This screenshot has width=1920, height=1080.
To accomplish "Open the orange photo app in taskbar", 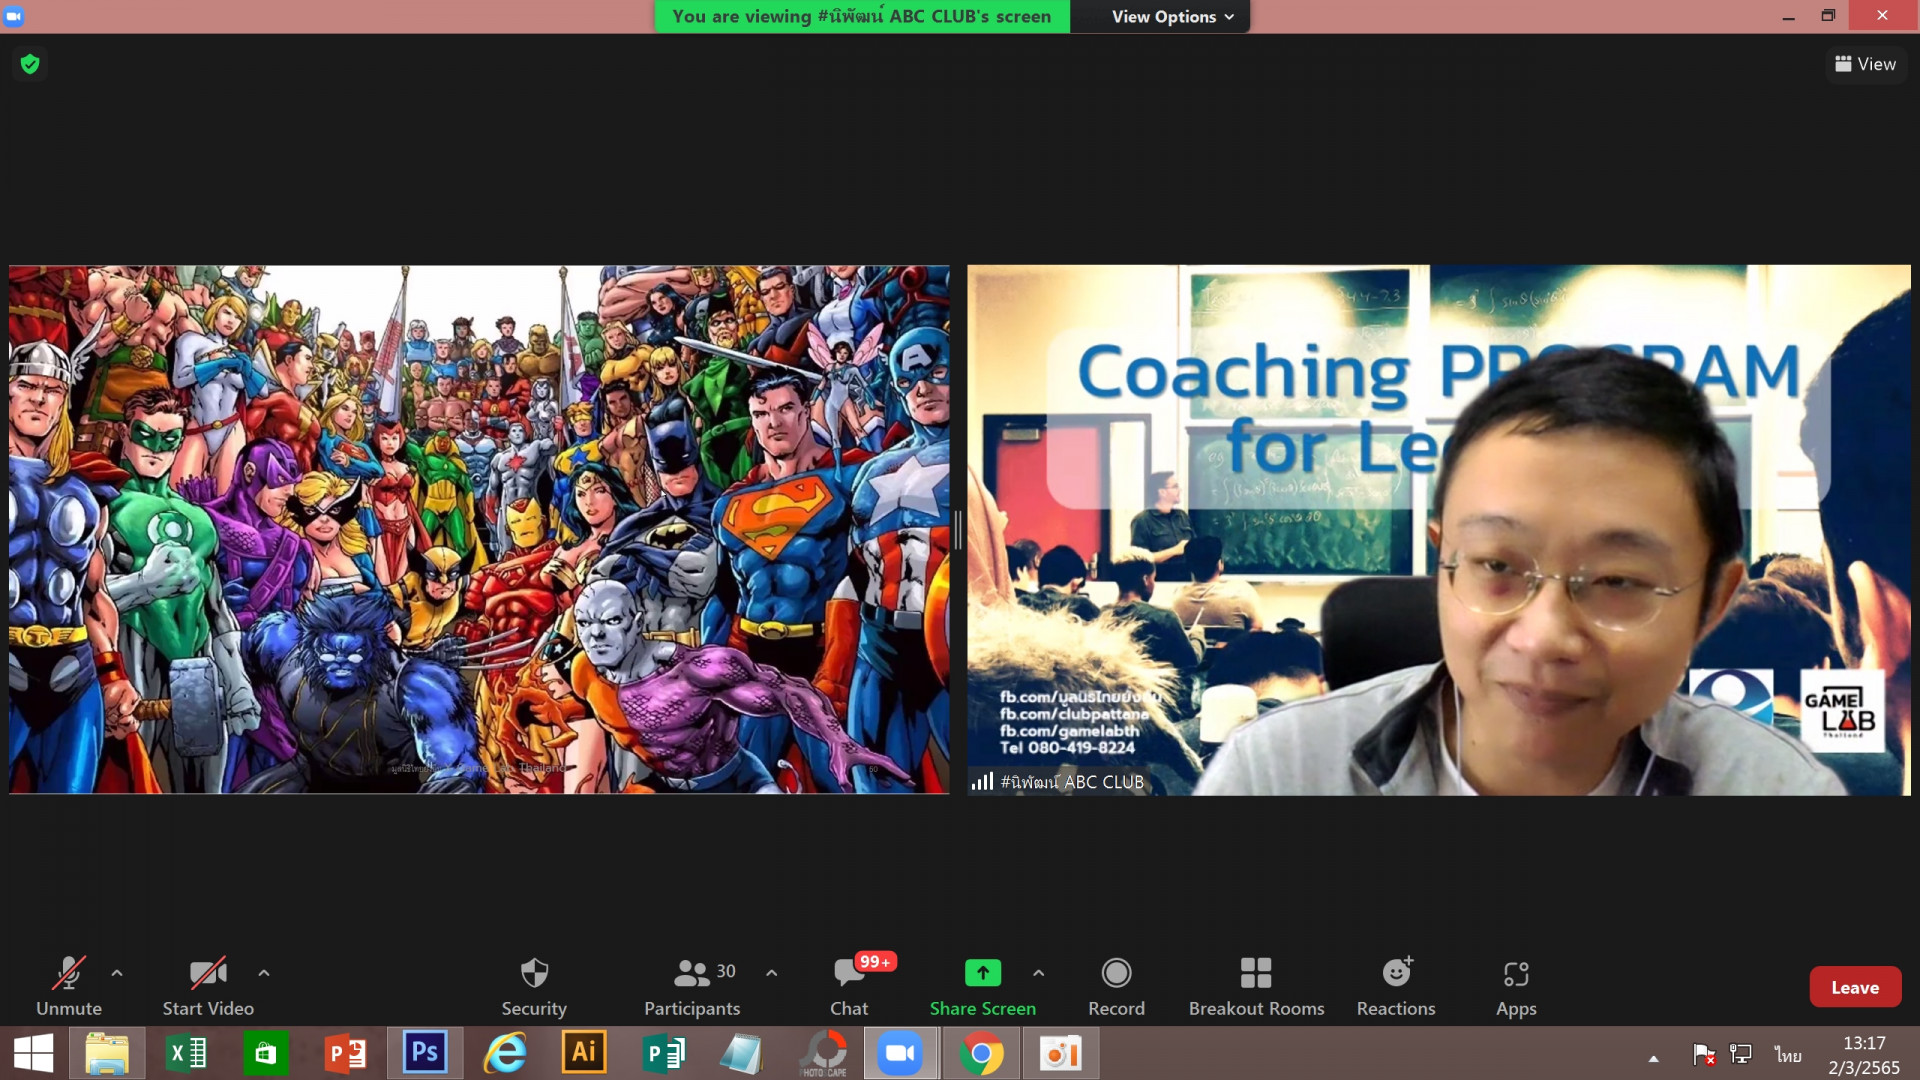I will point(1061,1053).
